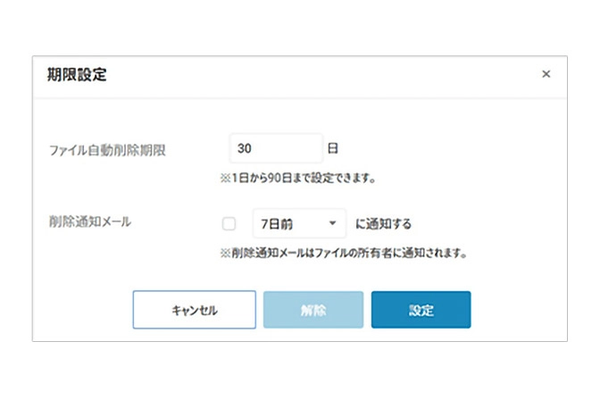This screenshot has width=600, height=400.
Task: Click the dropdown arrow beside 7日前
Action: (332, 223)
